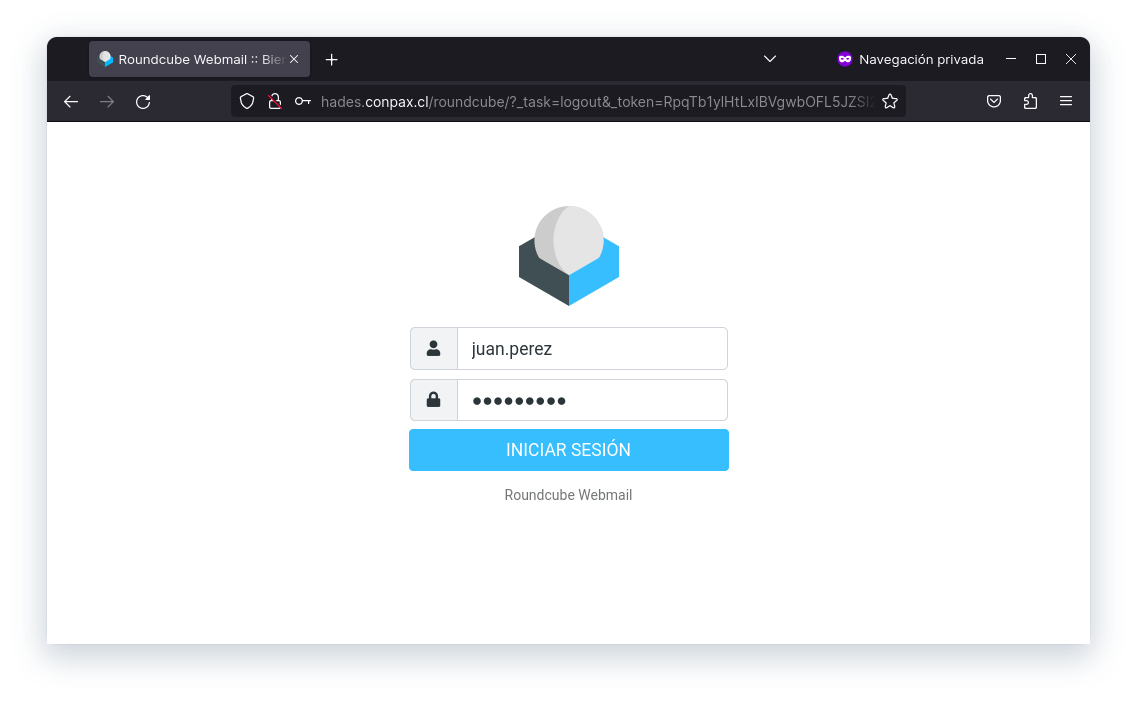Click the forward navigation arrow
Viewport: 1137px width, 701px height.
tap(107, 102)
